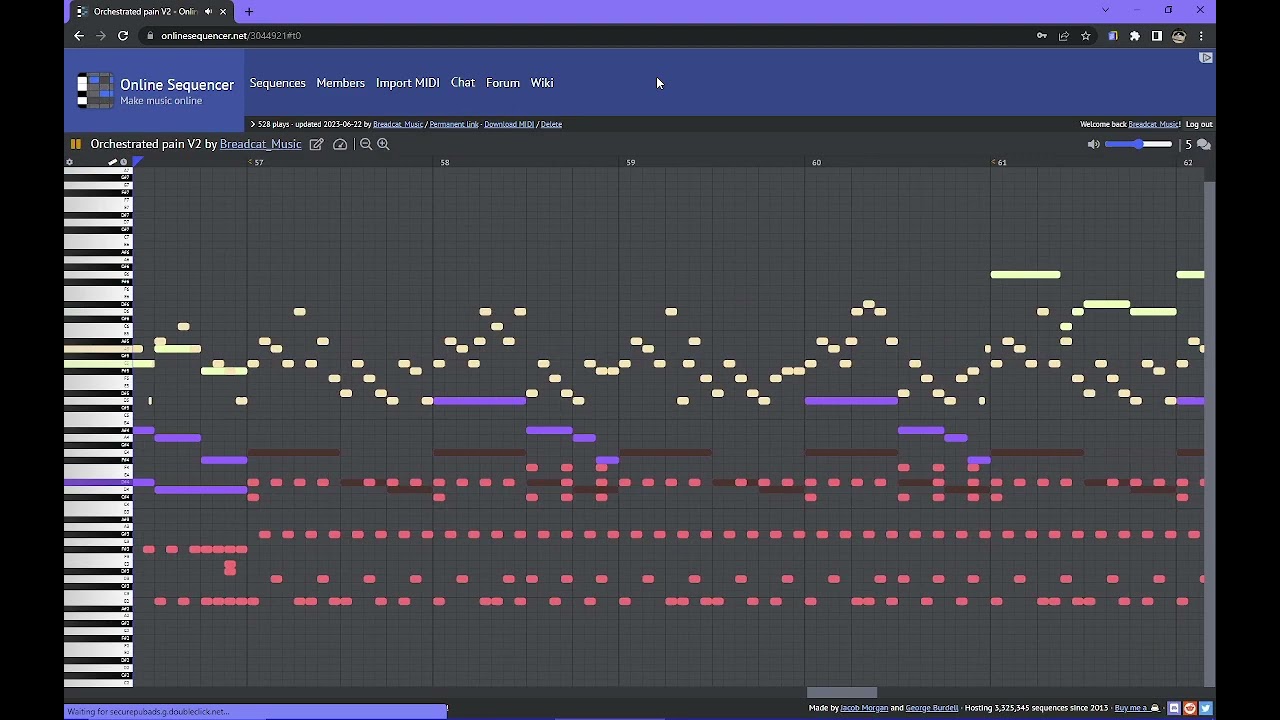Click the Buy me a coffee link
This screenshot has height=720, width=1280.
tap(1137, 708)
